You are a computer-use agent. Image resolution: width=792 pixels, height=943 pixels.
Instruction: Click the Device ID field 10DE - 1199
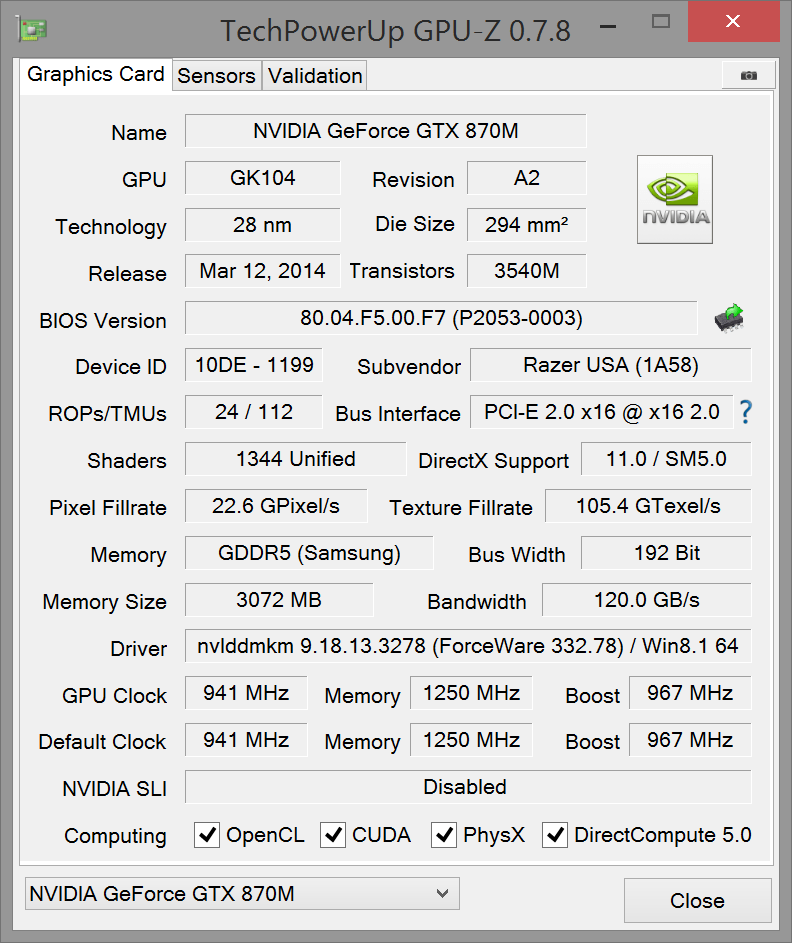tap(254, 365)
